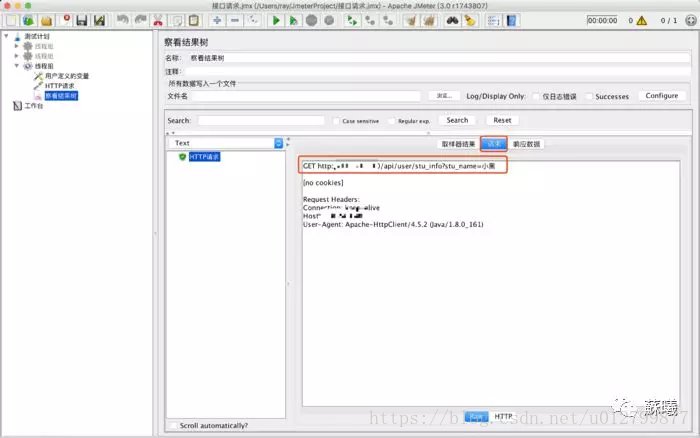This screenshot has height=438, width=700.
Task: Switch to the 响应数据 tab
Action: point(526,144)
